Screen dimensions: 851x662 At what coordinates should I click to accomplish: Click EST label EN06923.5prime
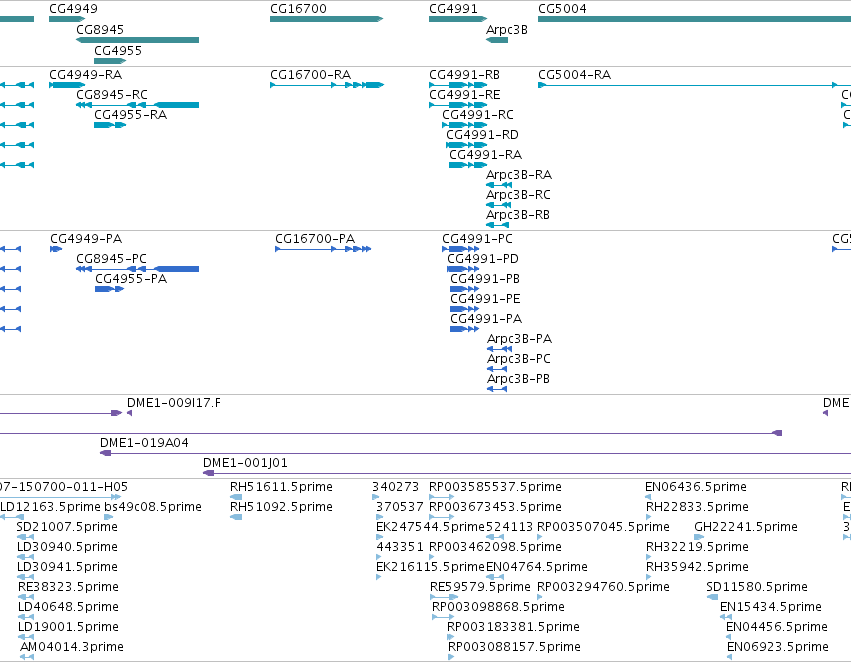coord(778,647)
